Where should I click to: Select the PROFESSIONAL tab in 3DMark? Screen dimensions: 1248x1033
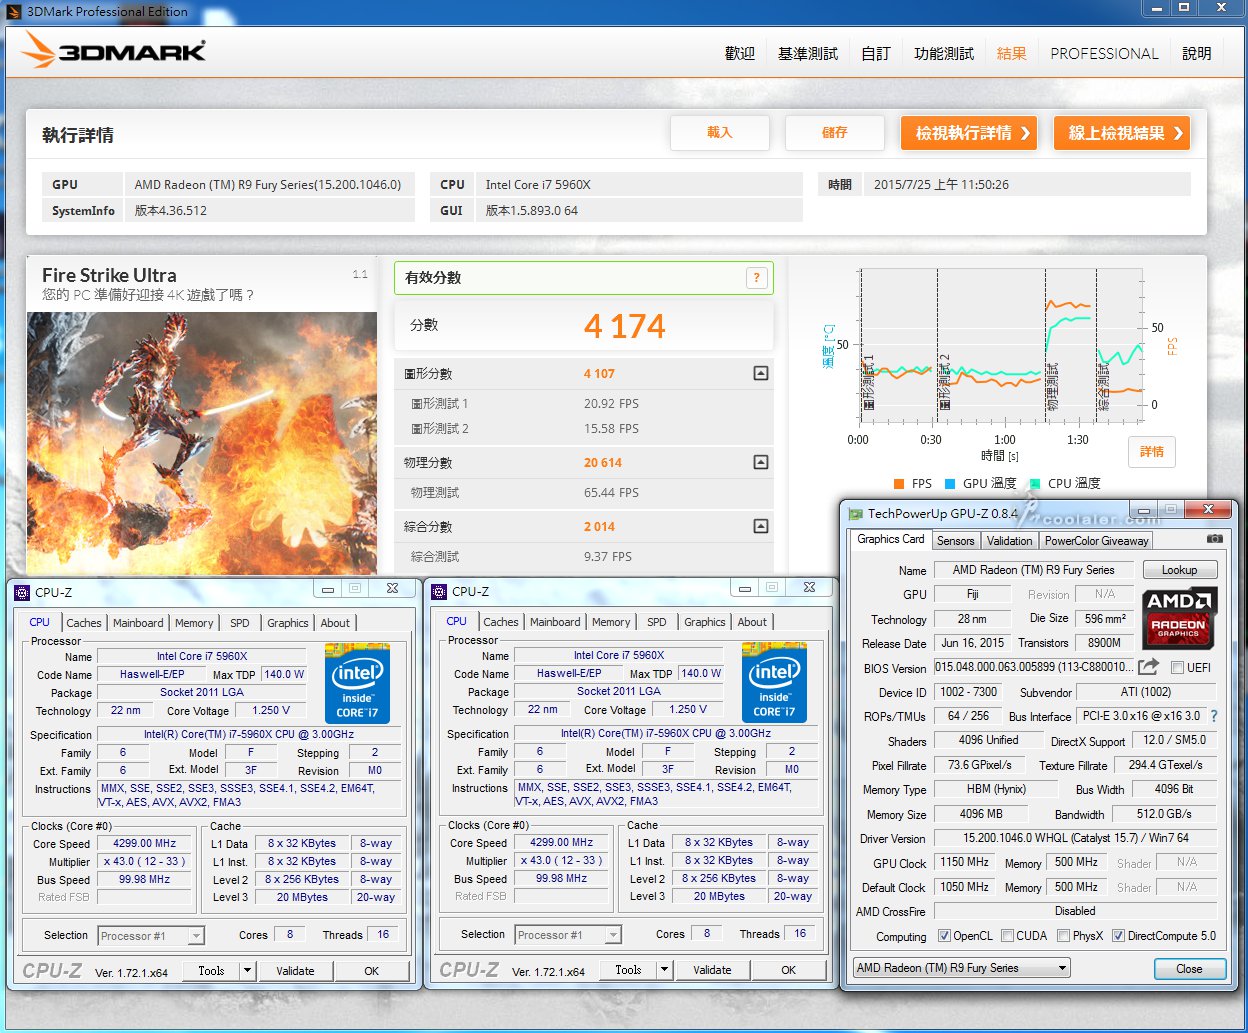1104,53
